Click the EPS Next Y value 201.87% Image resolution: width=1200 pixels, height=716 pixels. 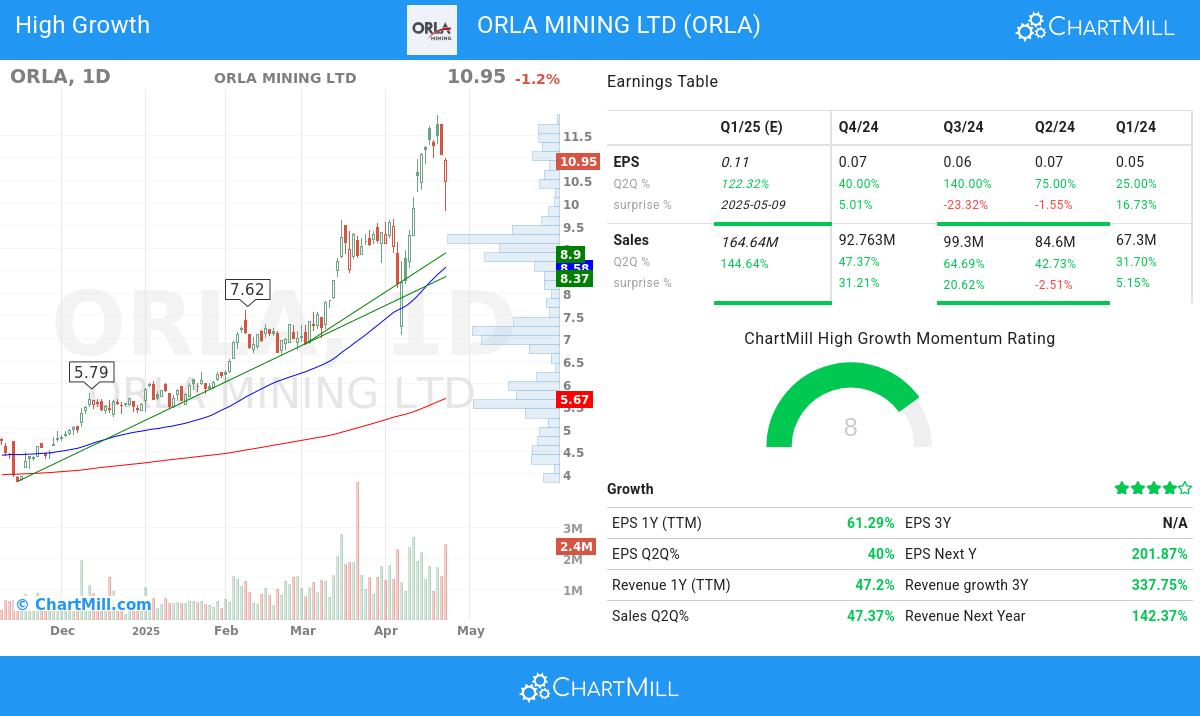coord(1159,554)
